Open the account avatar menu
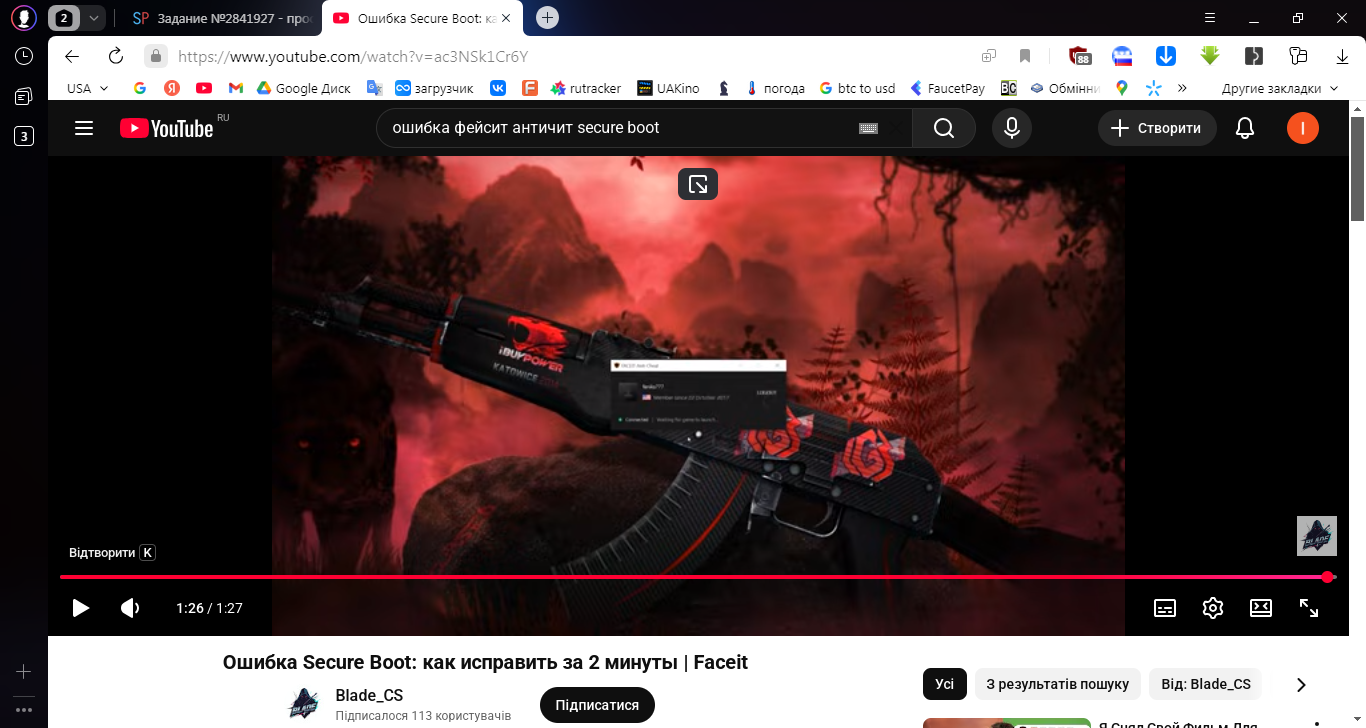 [x=1303, y=128]
